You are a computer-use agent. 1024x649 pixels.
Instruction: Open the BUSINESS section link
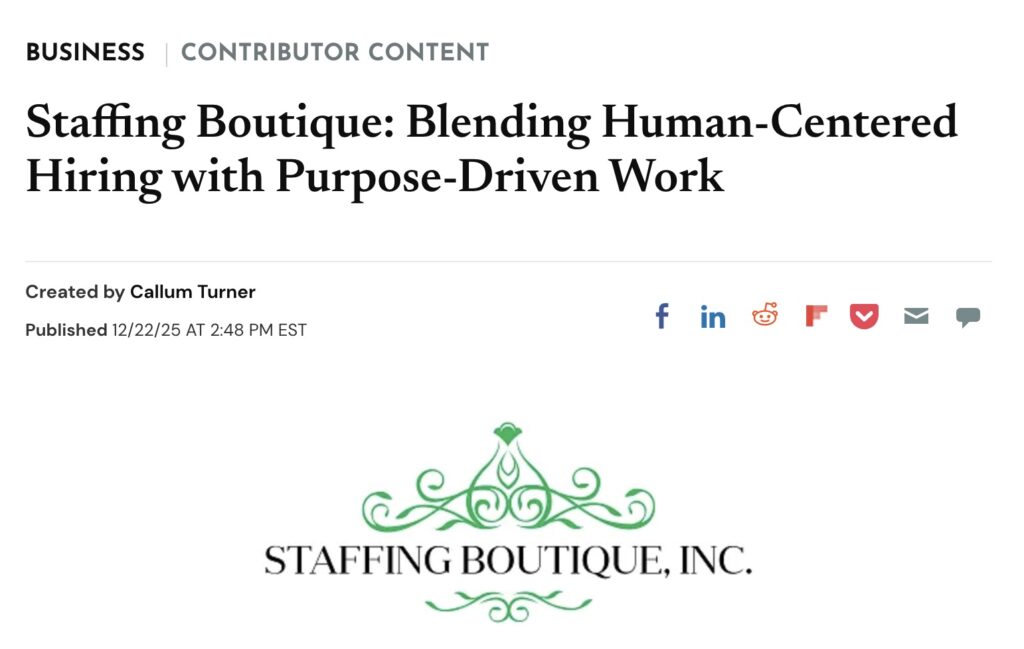[x=85, y=53]
